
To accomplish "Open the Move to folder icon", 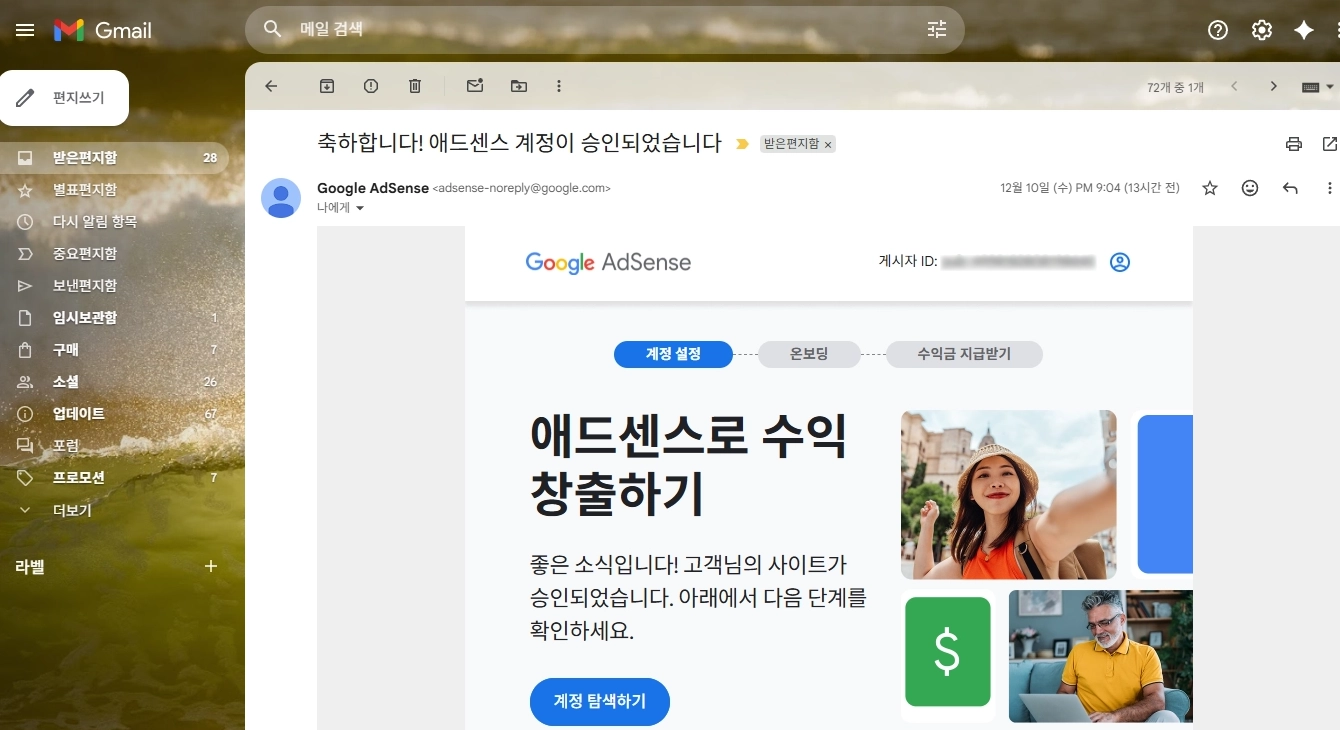I will point(519,86).
